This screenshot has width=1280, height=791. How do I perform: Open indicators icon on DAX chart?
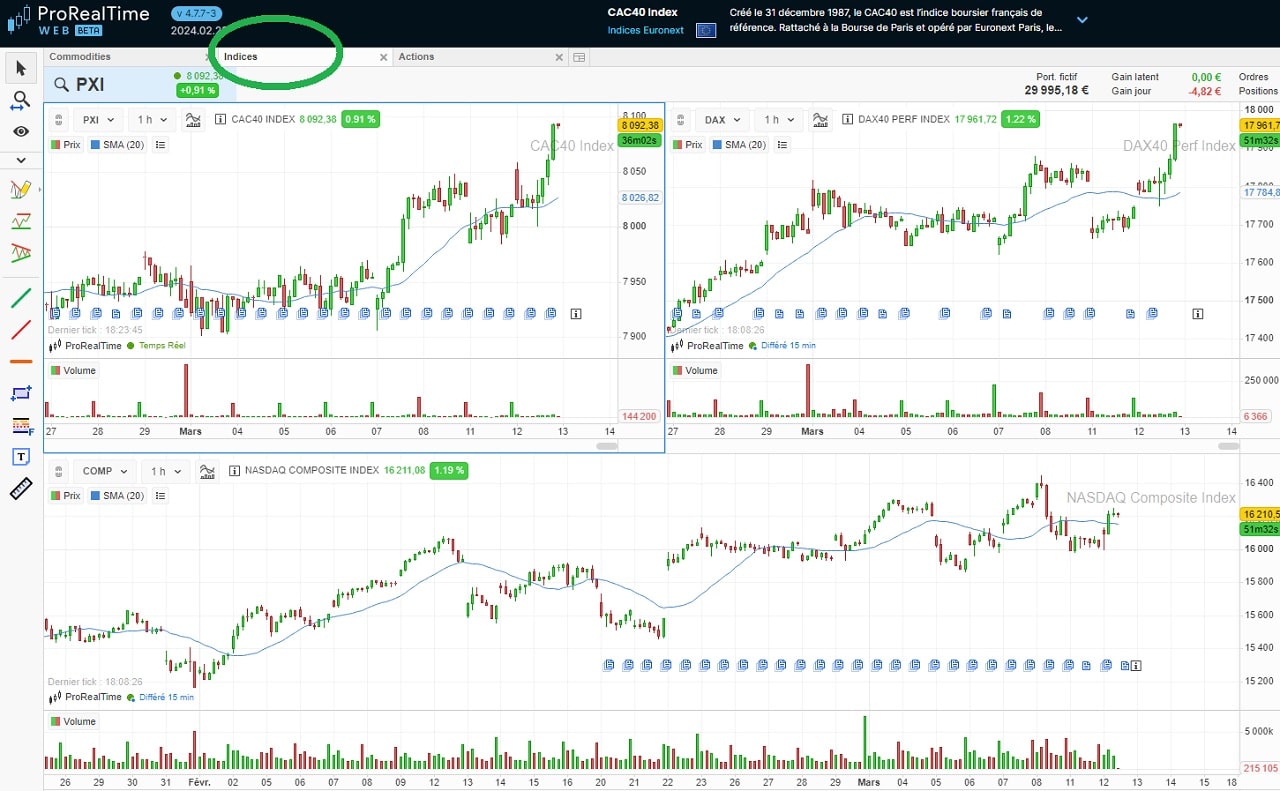tap(820, 120)
